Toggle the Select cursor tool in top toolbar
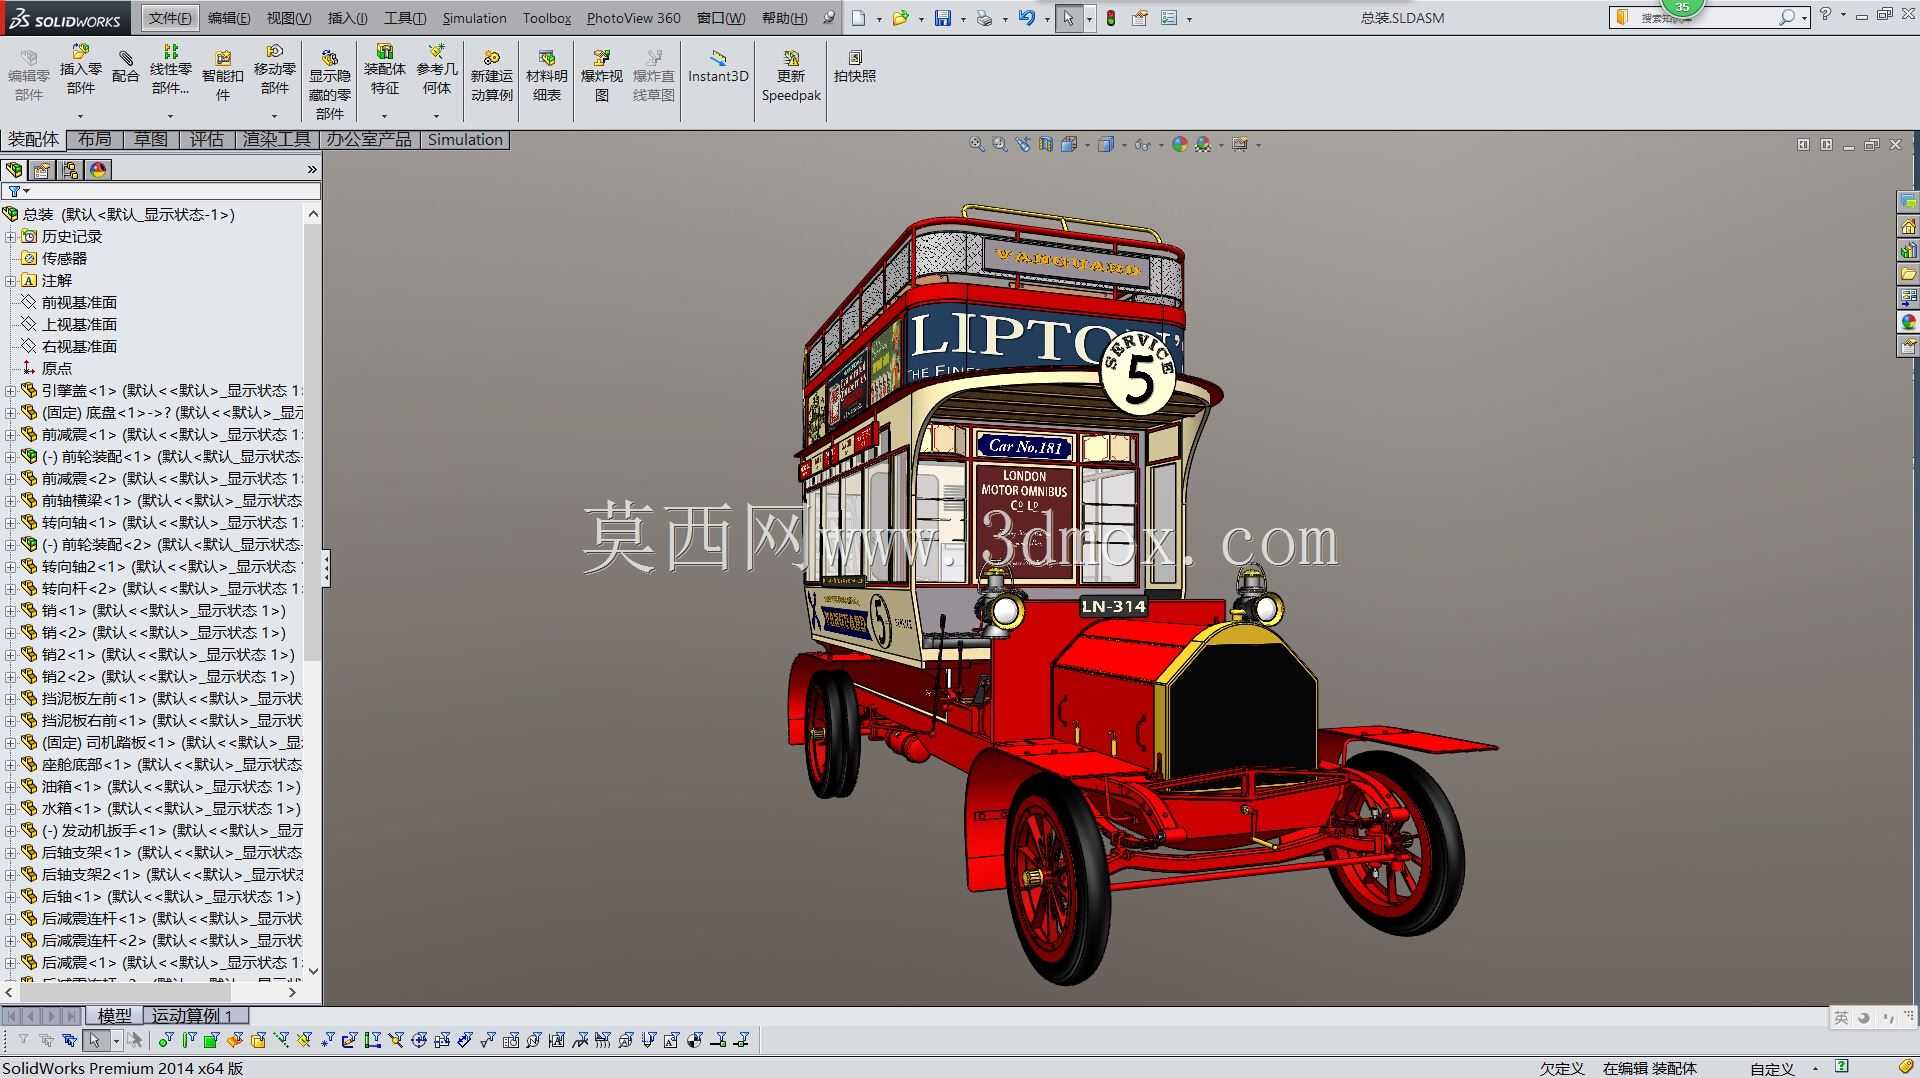This screenshot has width=1920, height=1078. pos(1068,18)
